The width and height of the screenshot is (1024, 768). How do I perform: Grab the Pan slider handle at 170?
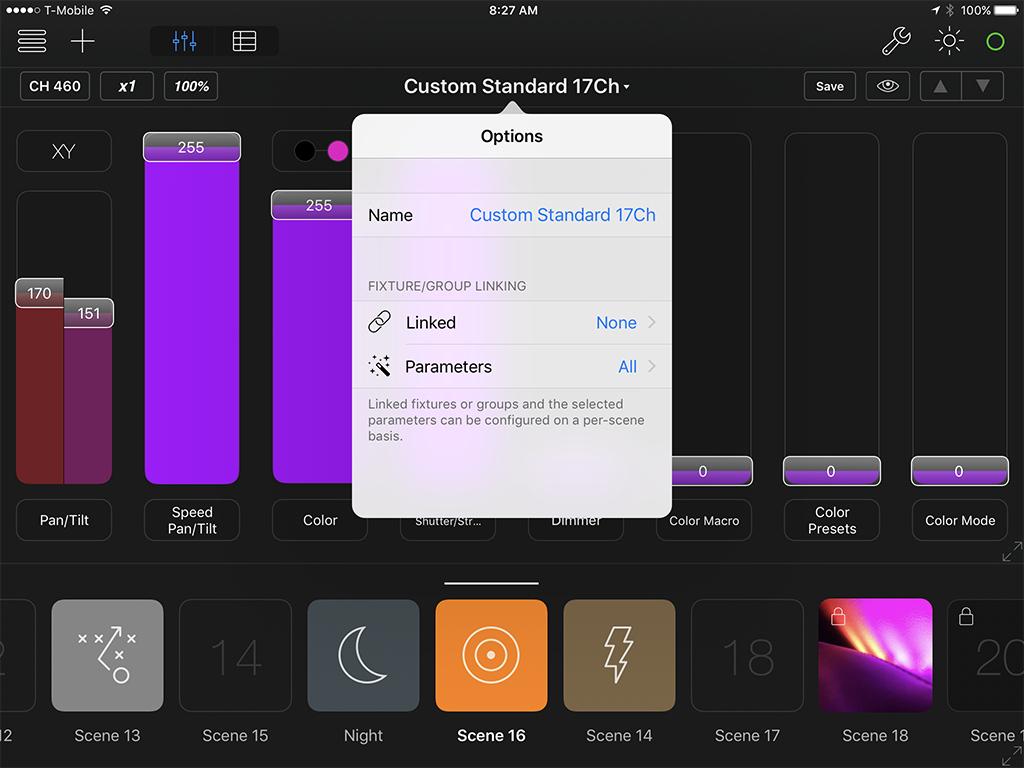[x=39, y=293]
